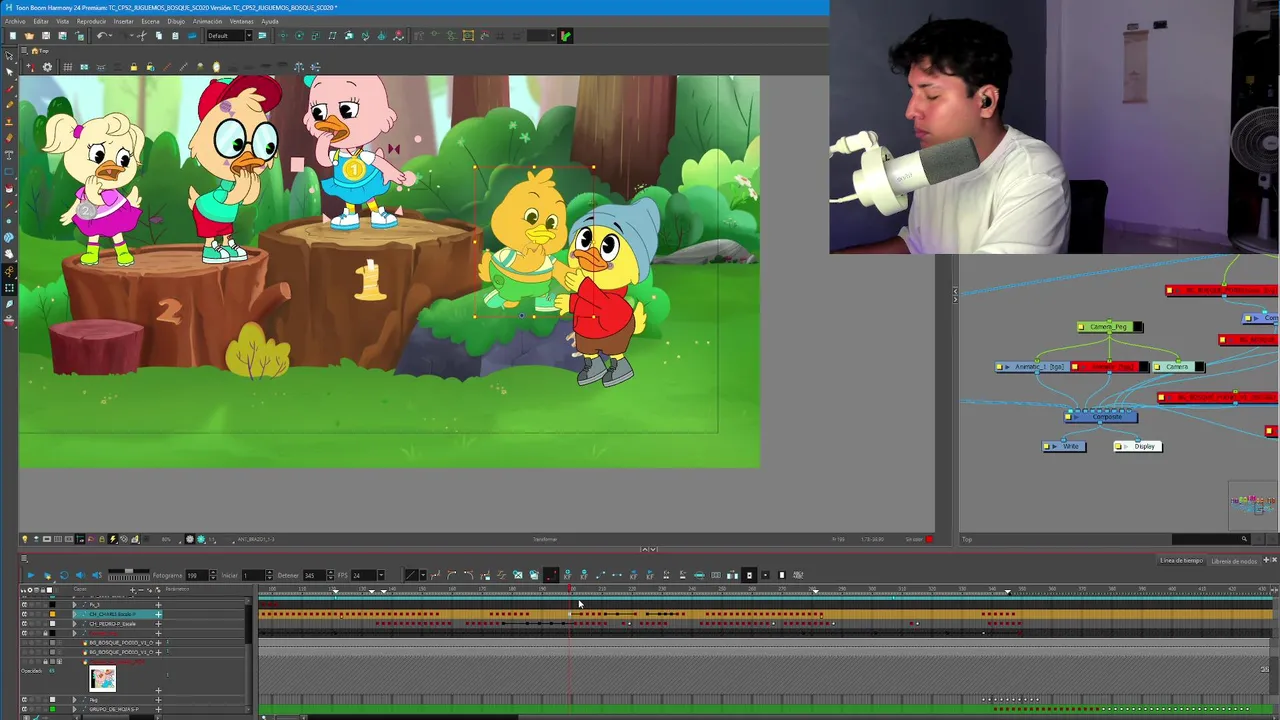Click the plus button on Pkg layer row
Screen dimensions: 1280x720
pyautogui.click(x=158, y=700)
